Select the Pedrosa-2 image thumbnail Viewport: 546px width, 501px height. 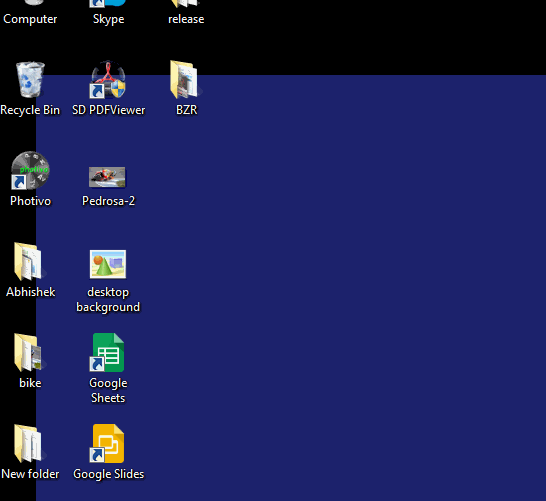pos(107,177)
